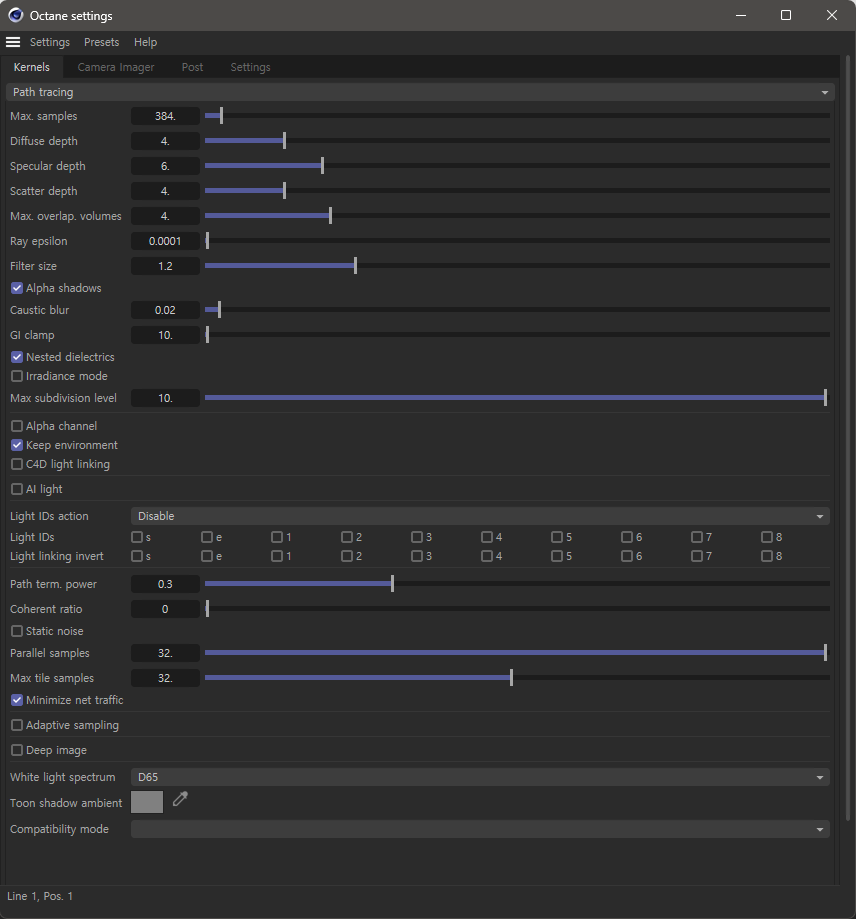Turn on AI light

[17, 489]
